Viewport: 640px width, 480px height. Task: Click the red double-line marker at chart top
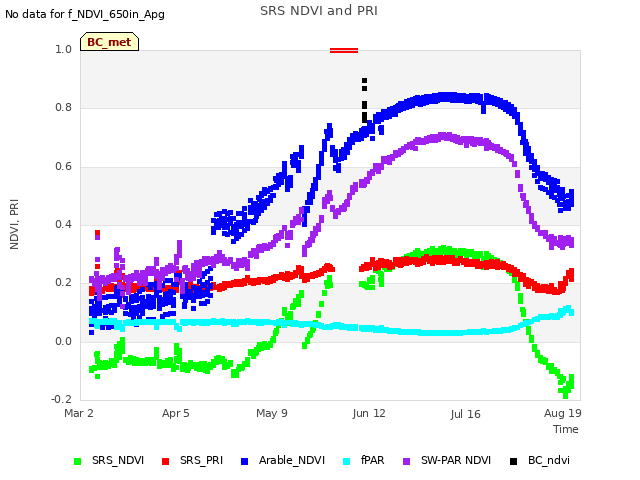coord(344,51)
